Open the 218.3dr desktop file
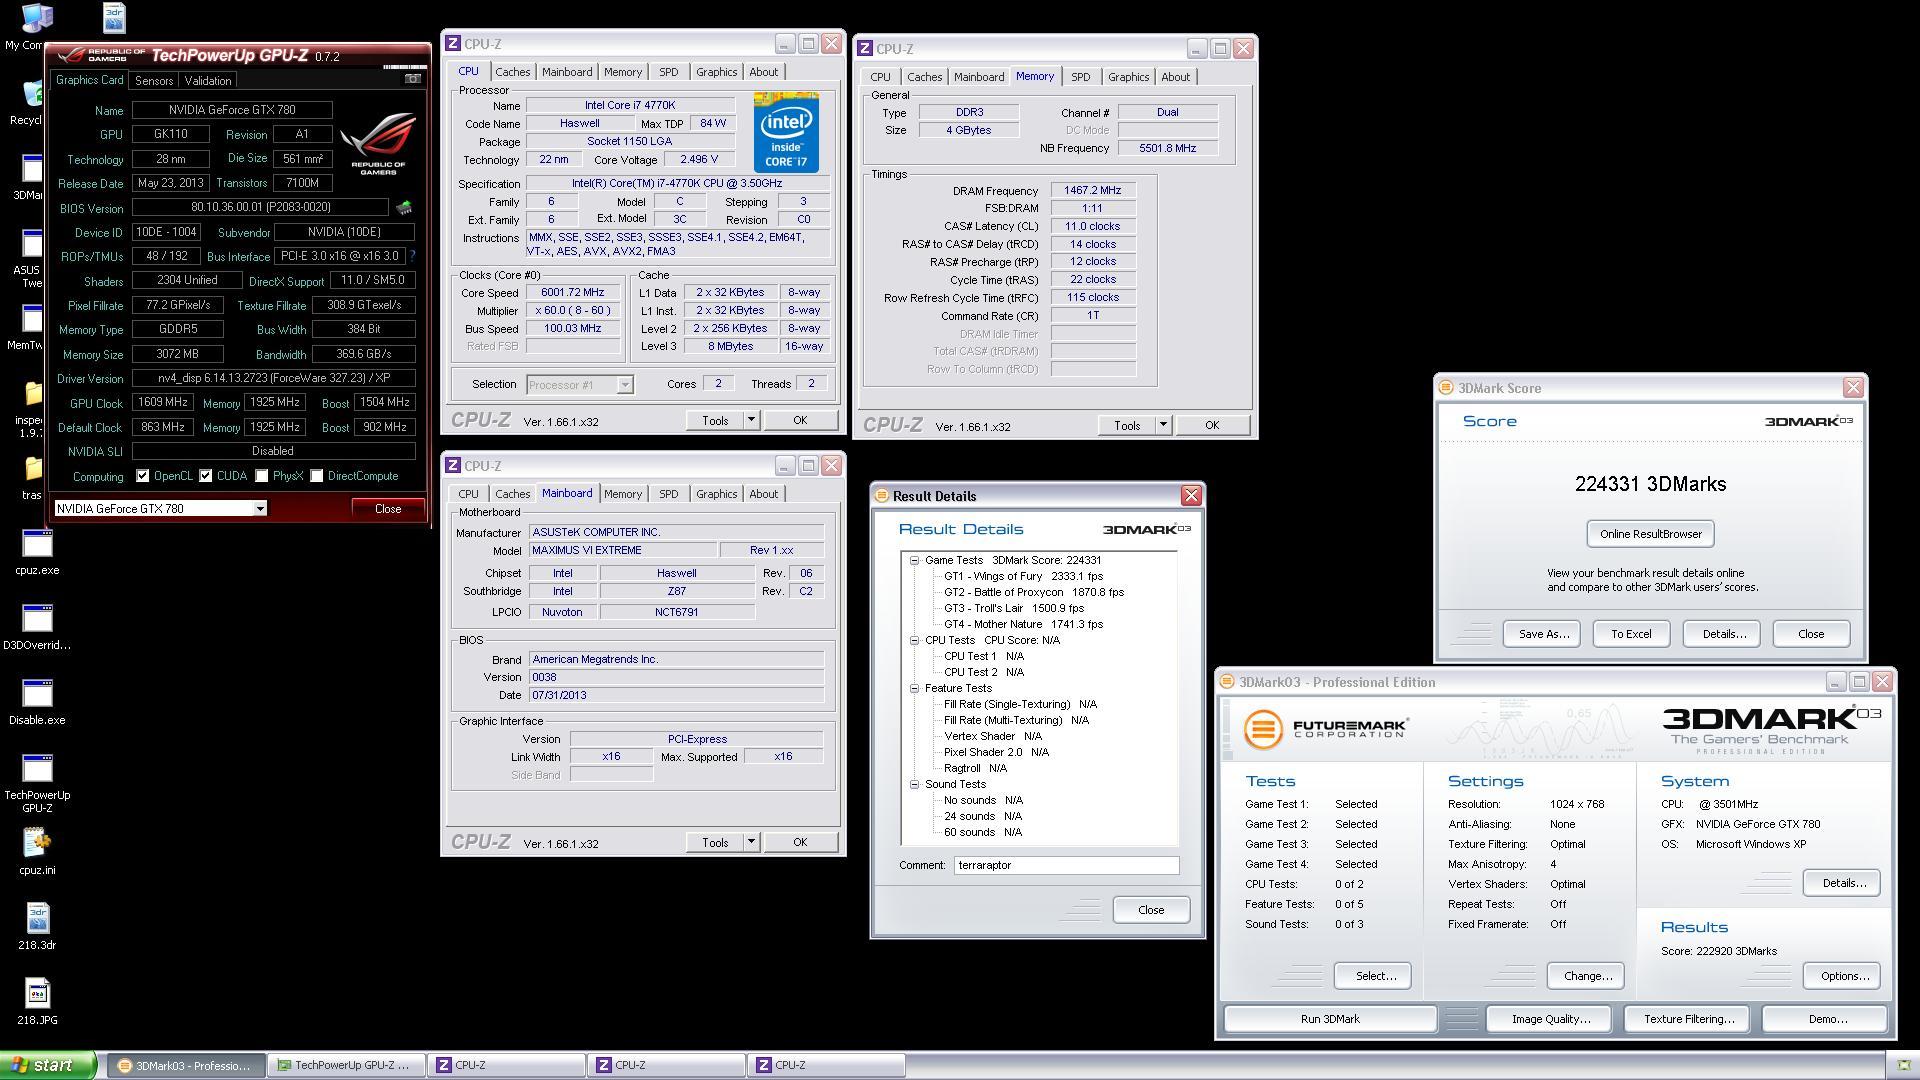The height and width of the screenshot is (1080, 1920). 37,928
